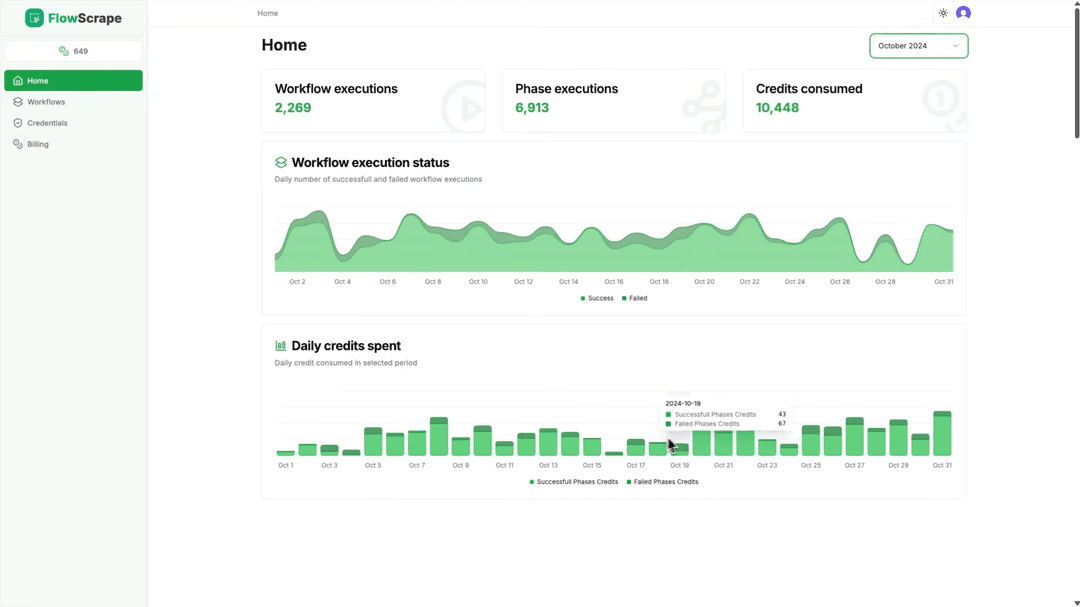Open the Home sidebar menu item
Viewport: 1080px width, 607px height.
pyautogui.click(x=73, y=81)
